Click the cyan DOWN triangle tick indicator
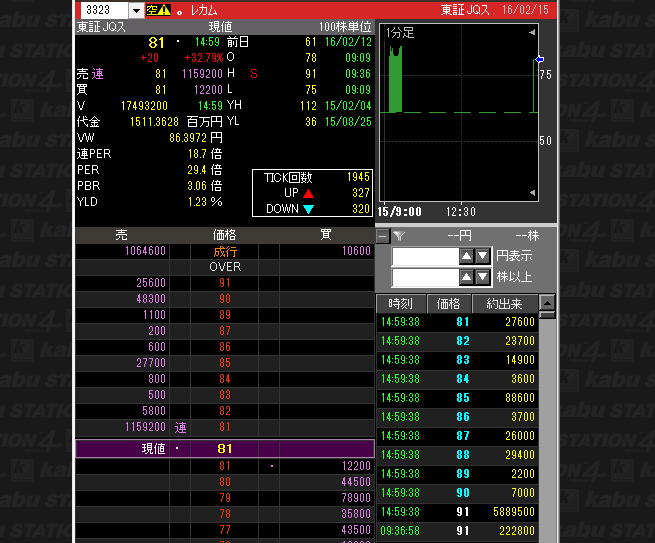The height and width of the screenshot is (543, 655). click(x=308, y=209)
